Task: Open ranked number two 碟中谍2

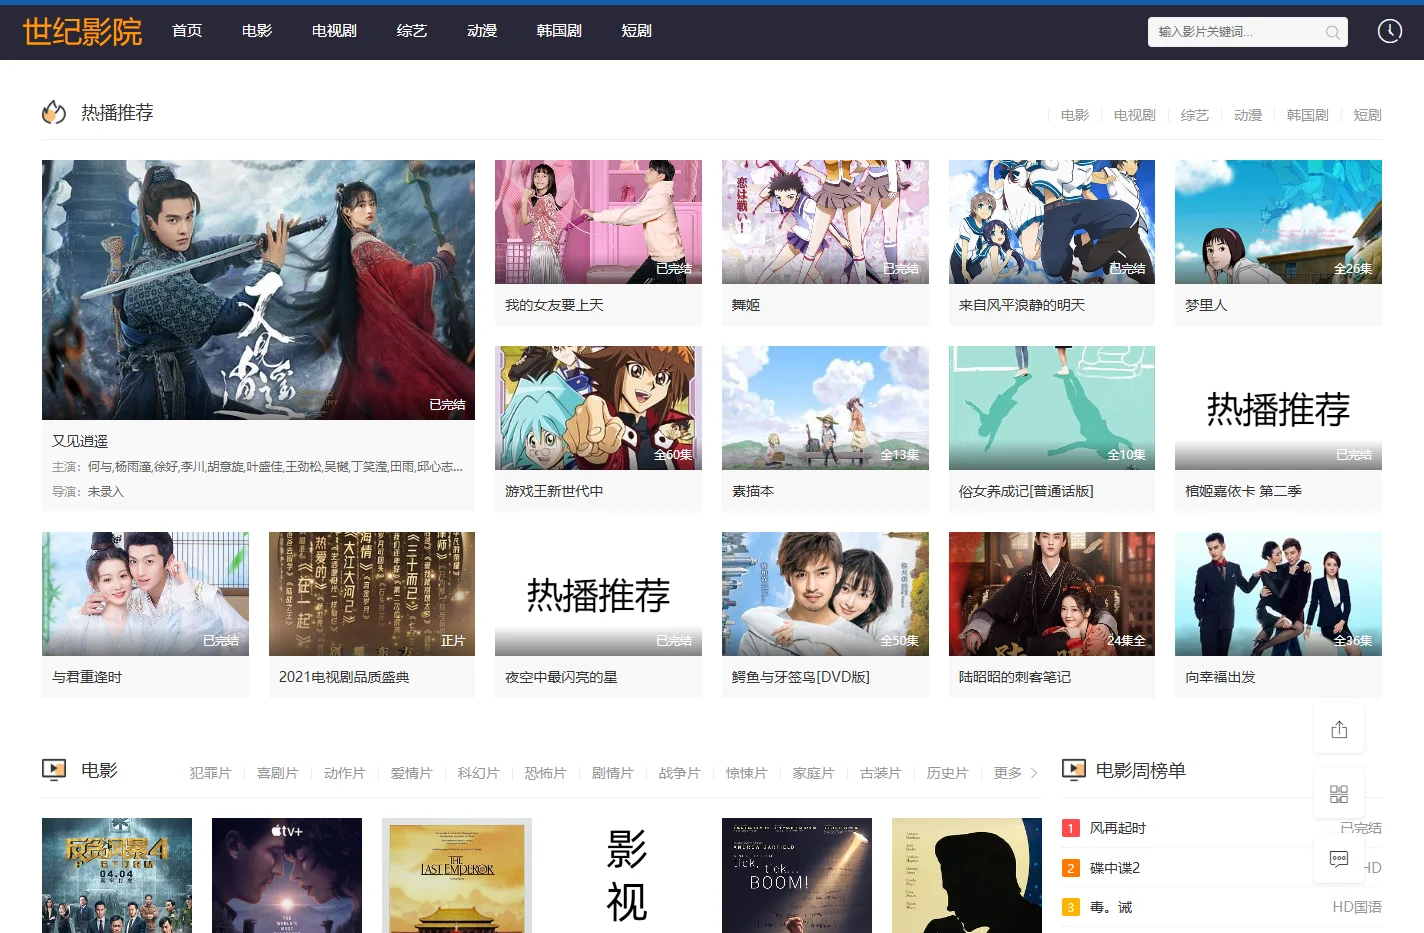Action: 1114,868
